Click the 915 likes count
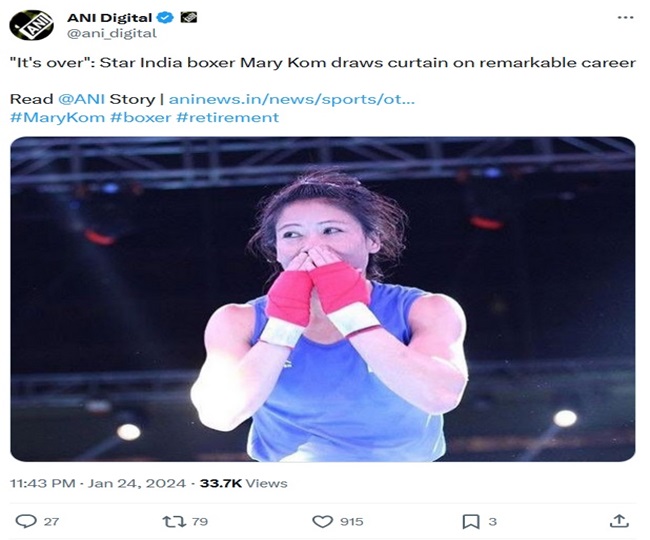The width and height of the screenshot is (650, 540). coord(351,521)
